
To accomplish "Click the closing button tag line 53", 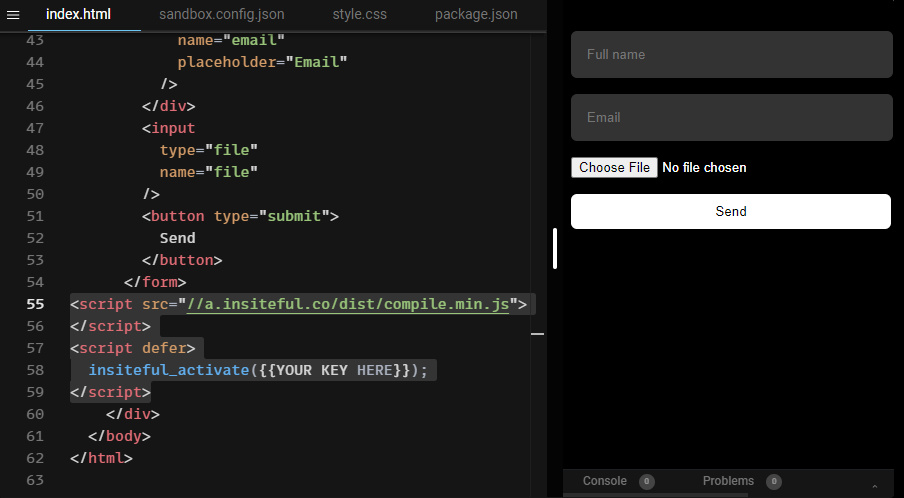I will [x=182, y=260].
